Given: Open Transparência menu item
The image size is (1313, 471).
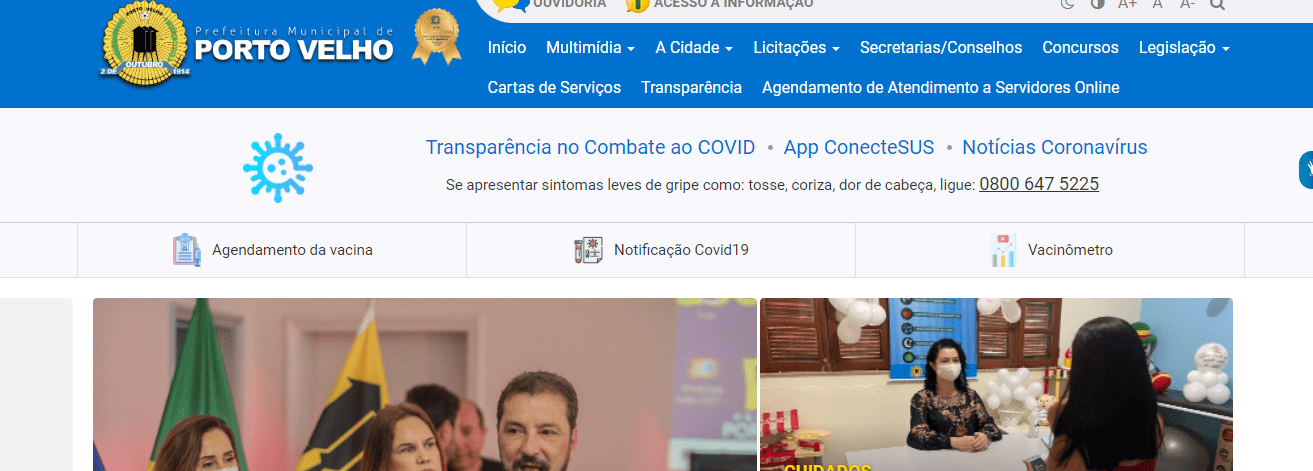Looking at the screenshot, I should click(691, 87).
